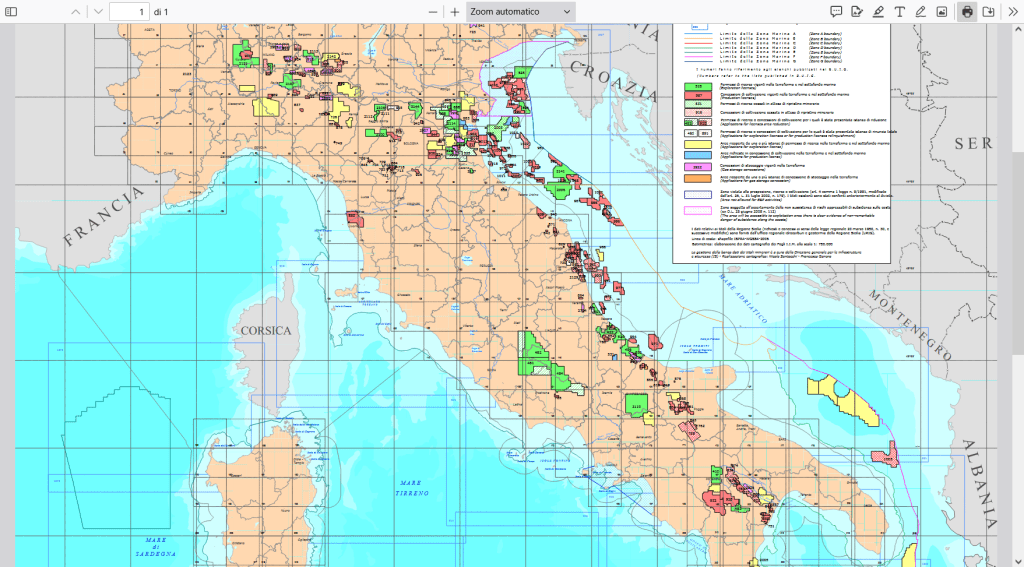The height and width of the screenshot is (567, 1024).
Task: Click the CORSICA label on the map
Action: (265, 329)
